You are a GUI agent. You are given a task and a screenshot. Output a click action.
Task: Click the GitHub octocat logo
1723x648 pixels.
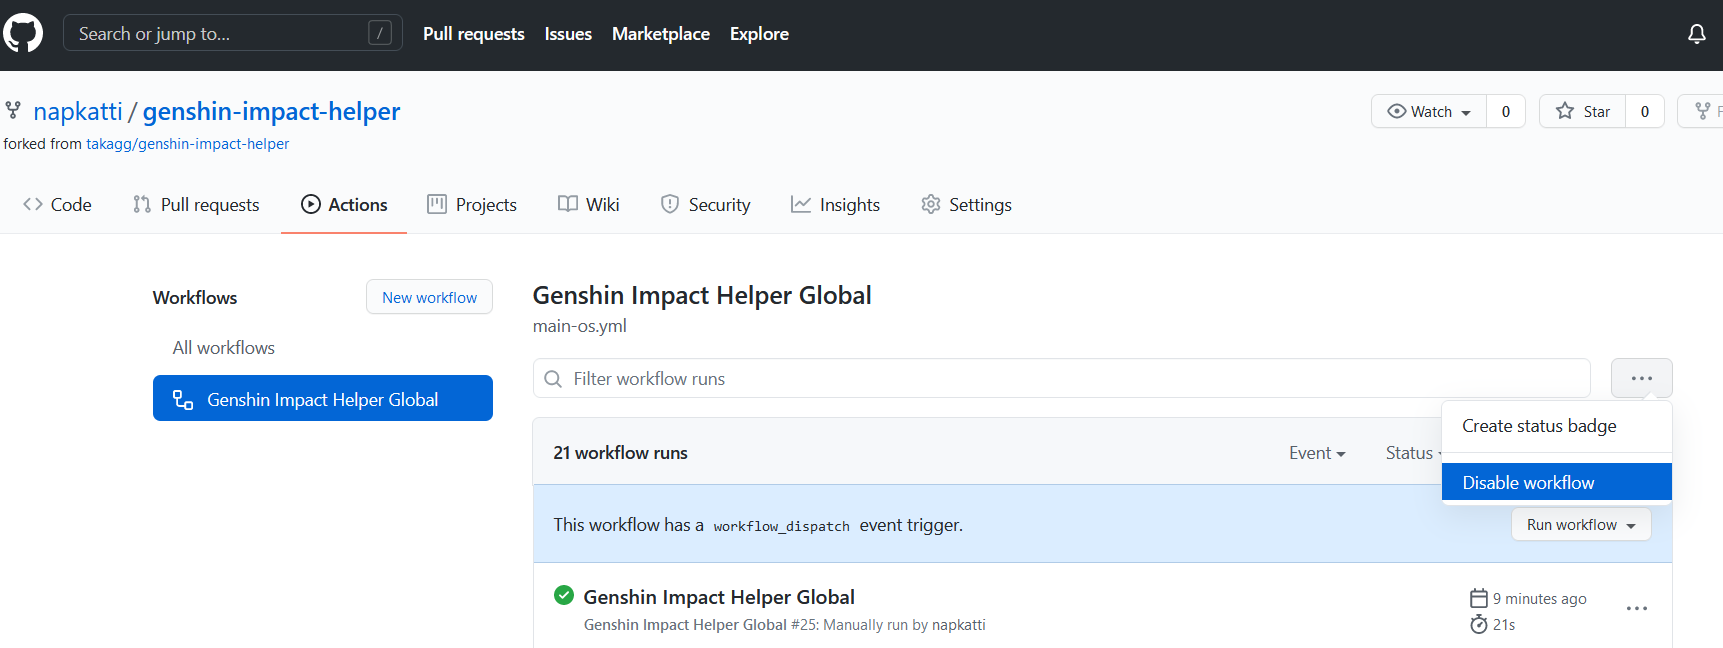pyautogui.click(x=23, y=33)
